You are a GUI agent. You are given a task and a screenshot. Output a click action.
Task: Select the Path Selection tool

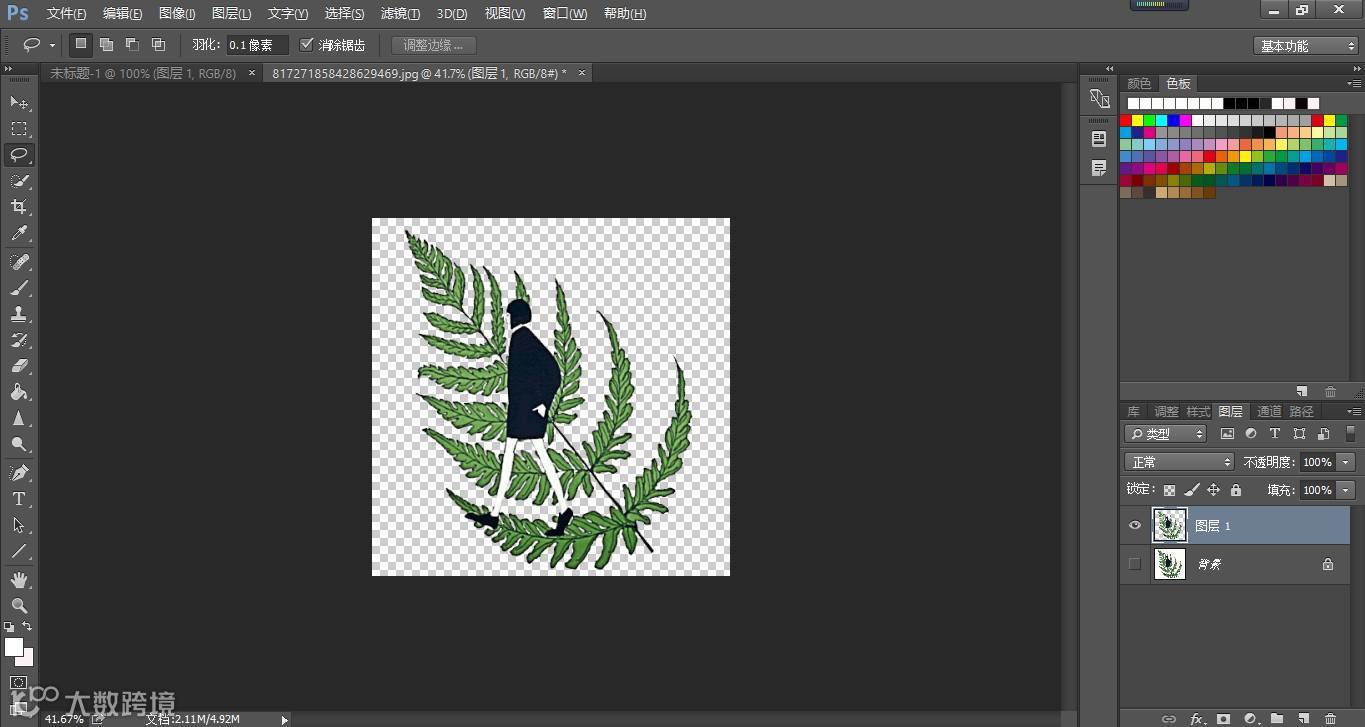19,524
